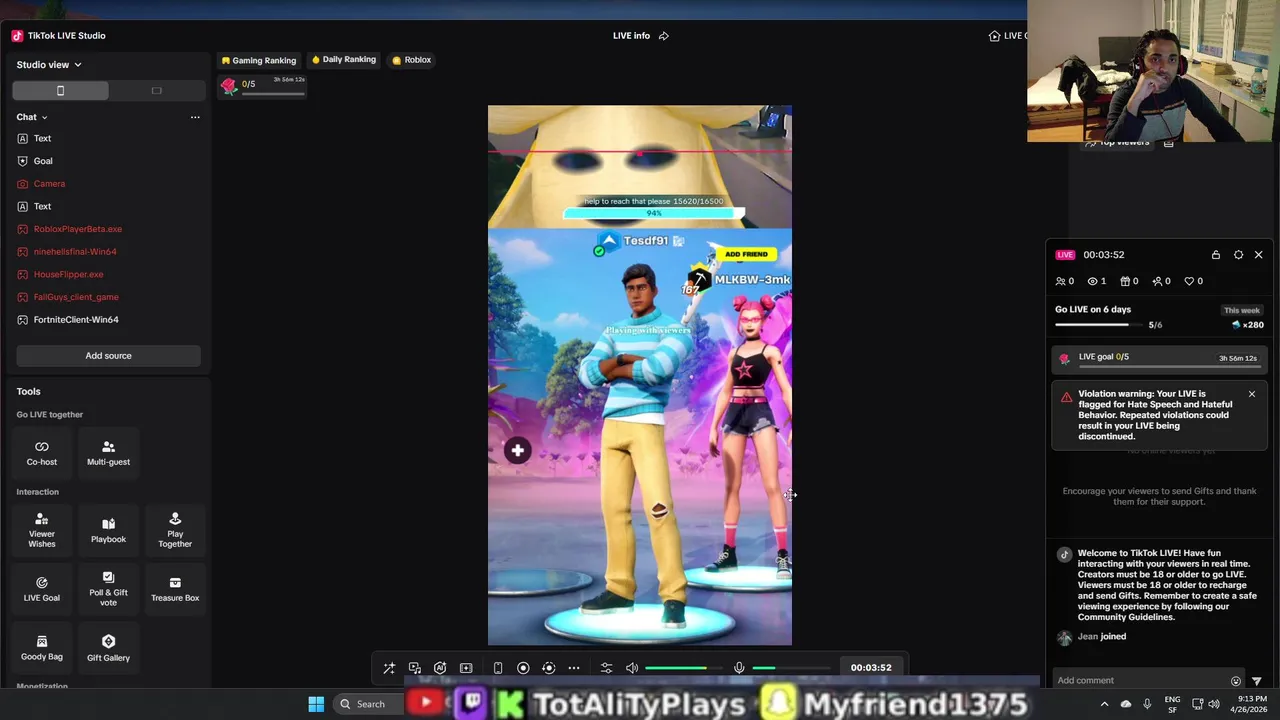Launch the Play Together tool

tap(175, 530)
